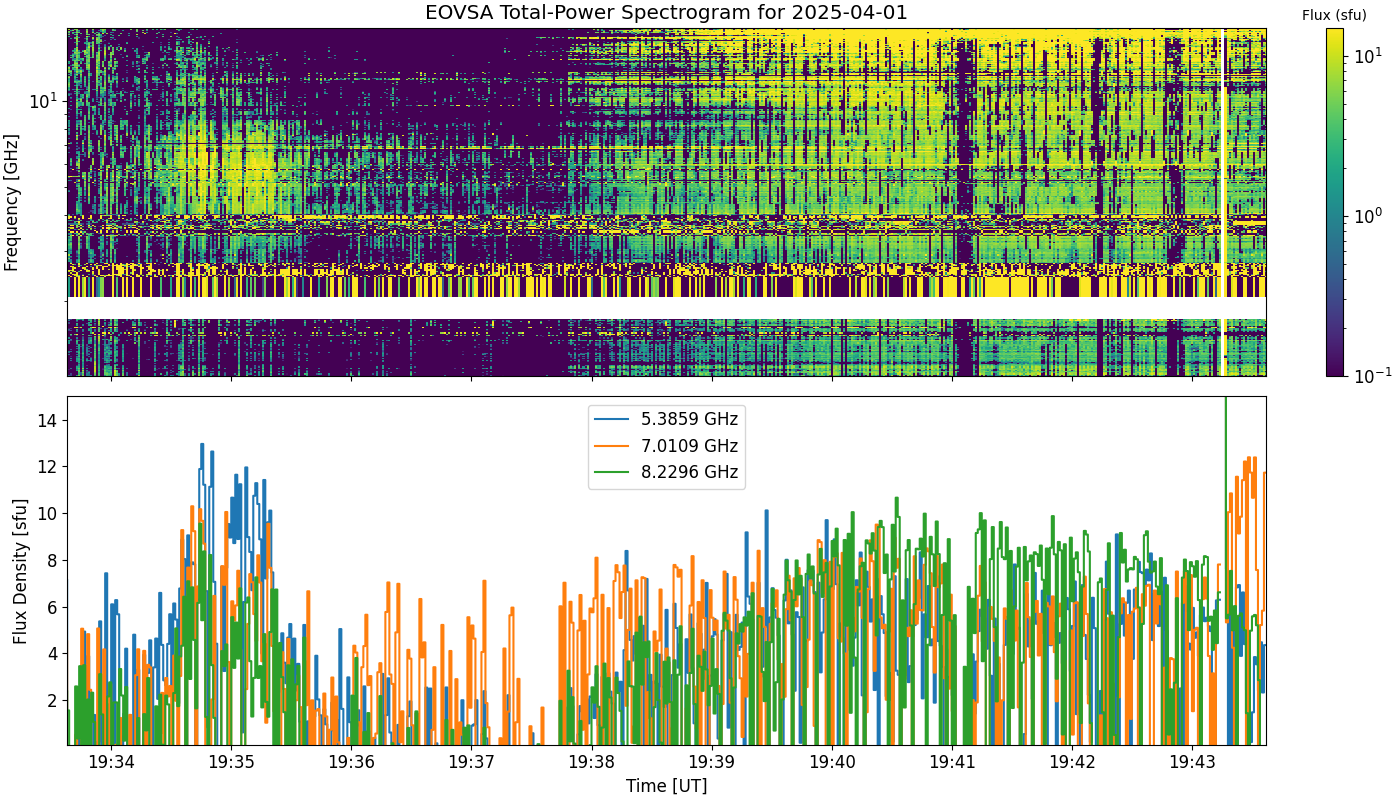1400x800 pixels.
Task: Click the Time [UT] axis label
Action: (667, 786)
